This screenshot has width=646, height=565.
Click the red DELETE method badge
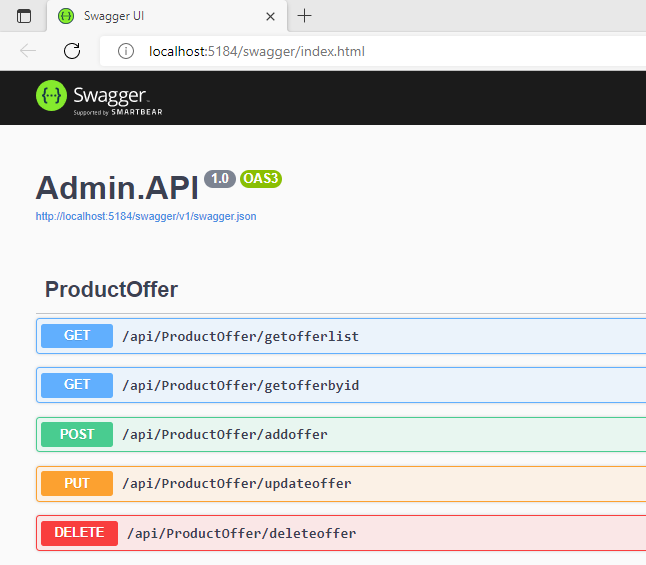click(80, 533)
